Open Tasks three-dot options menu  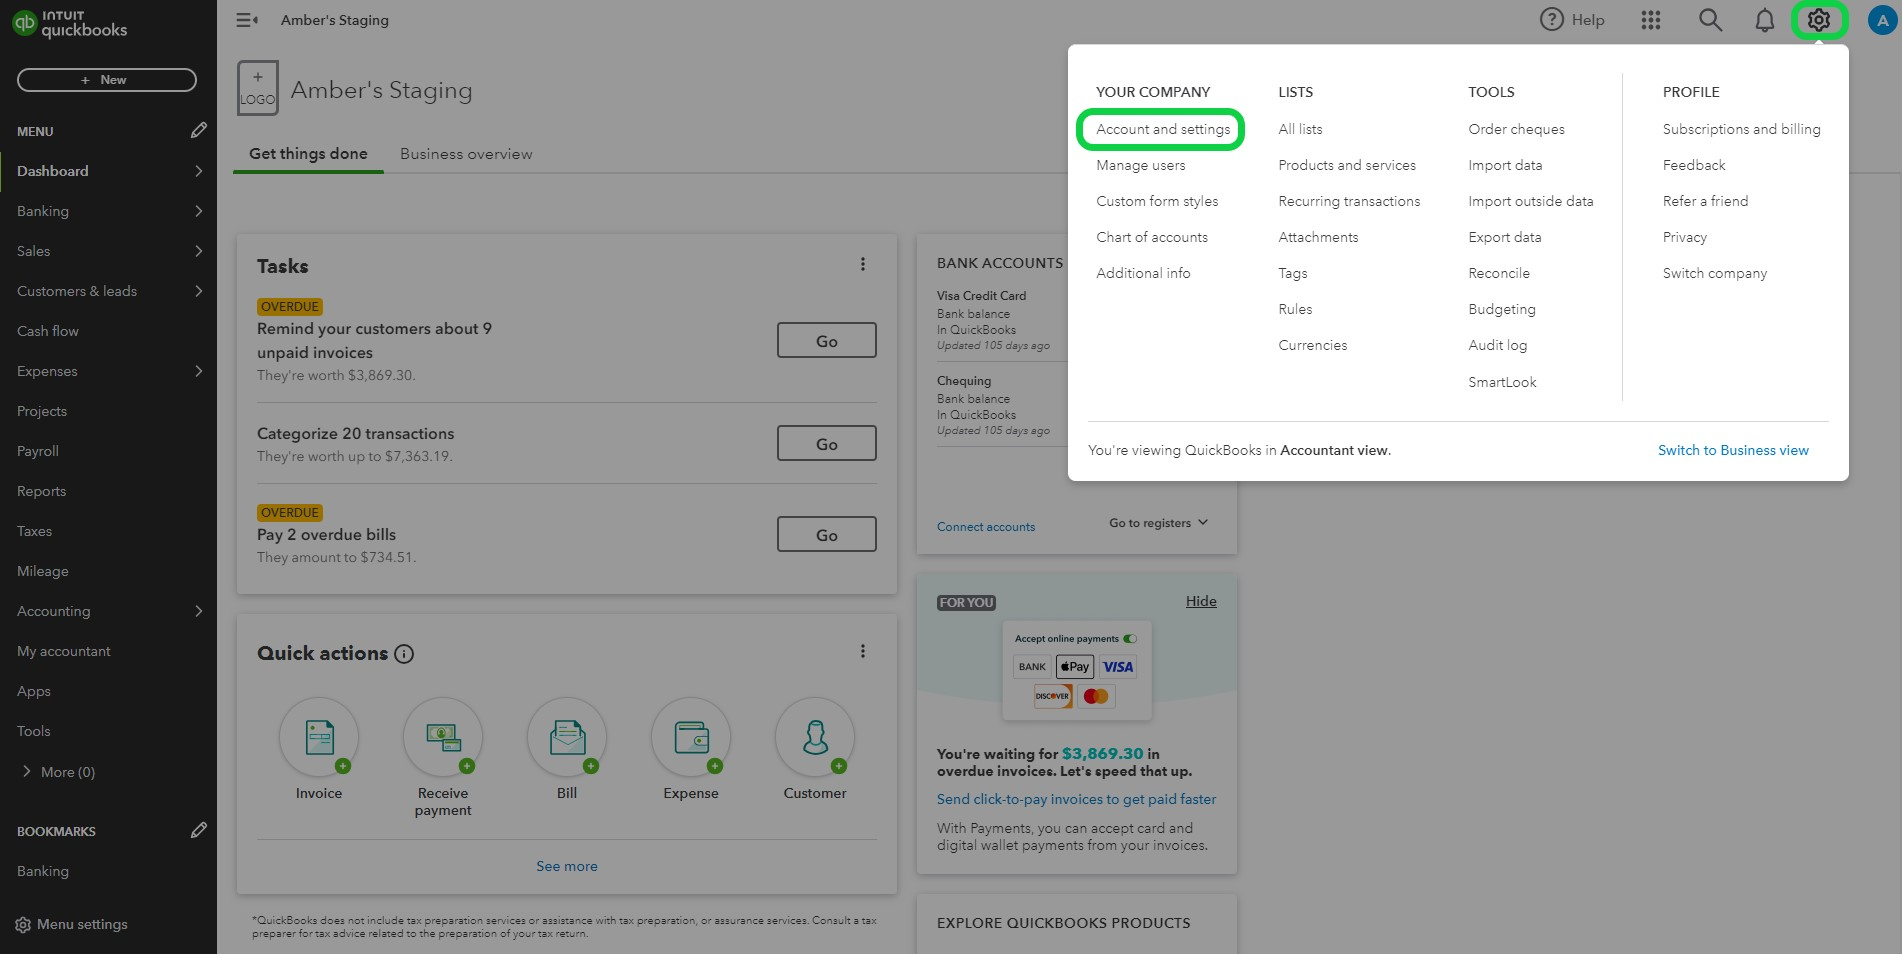pyautogui.click(x=863, y=264)
